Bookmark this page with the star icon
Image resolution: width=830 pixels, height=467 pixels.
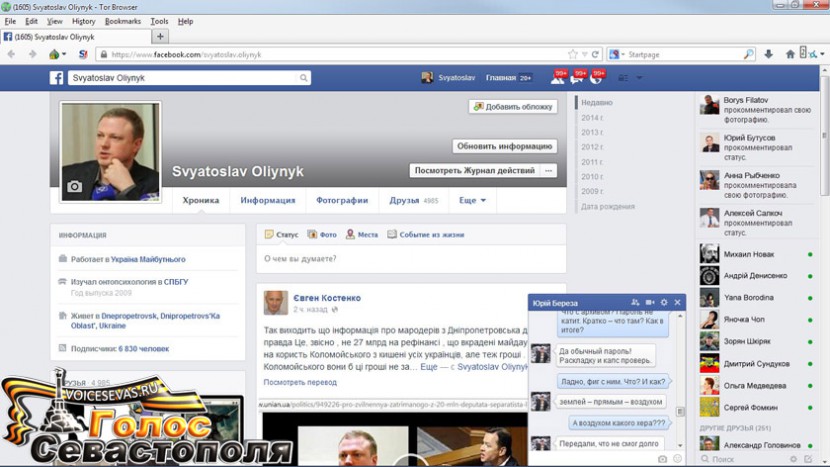[572, 54]
